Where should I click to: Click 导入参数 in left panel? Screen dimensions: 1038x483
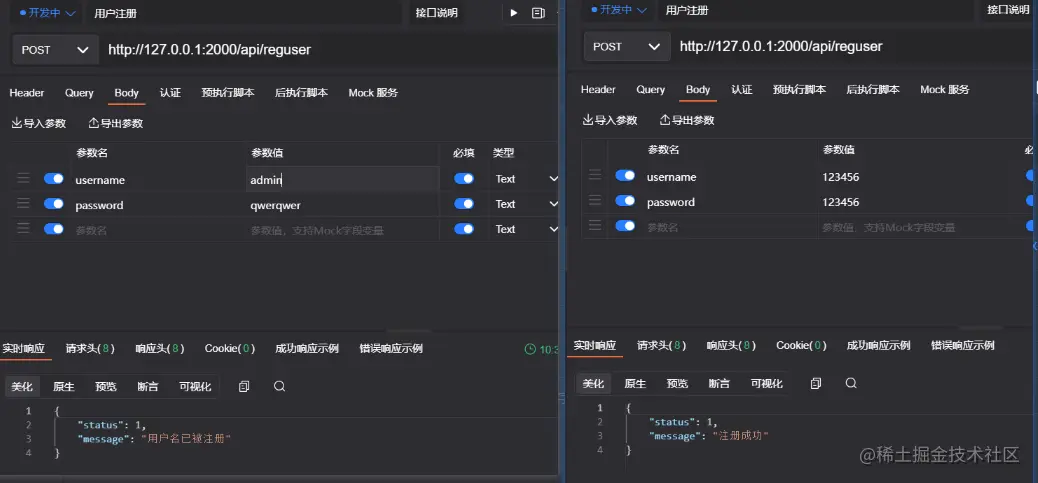pyautogui.click(x=38, y=123)
